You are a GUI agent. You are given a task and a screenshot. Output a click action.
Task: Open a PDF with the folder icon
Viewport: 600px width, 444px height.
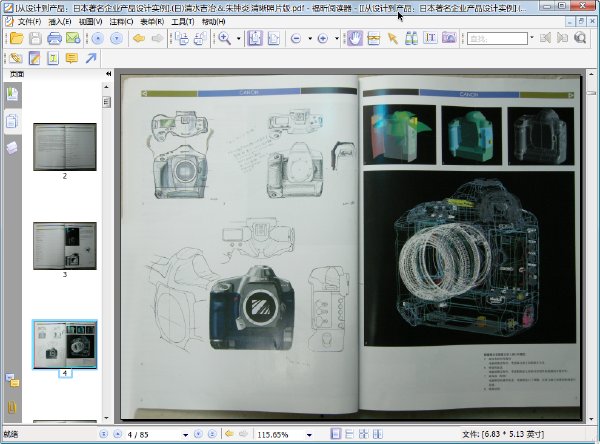click(17, 38)
